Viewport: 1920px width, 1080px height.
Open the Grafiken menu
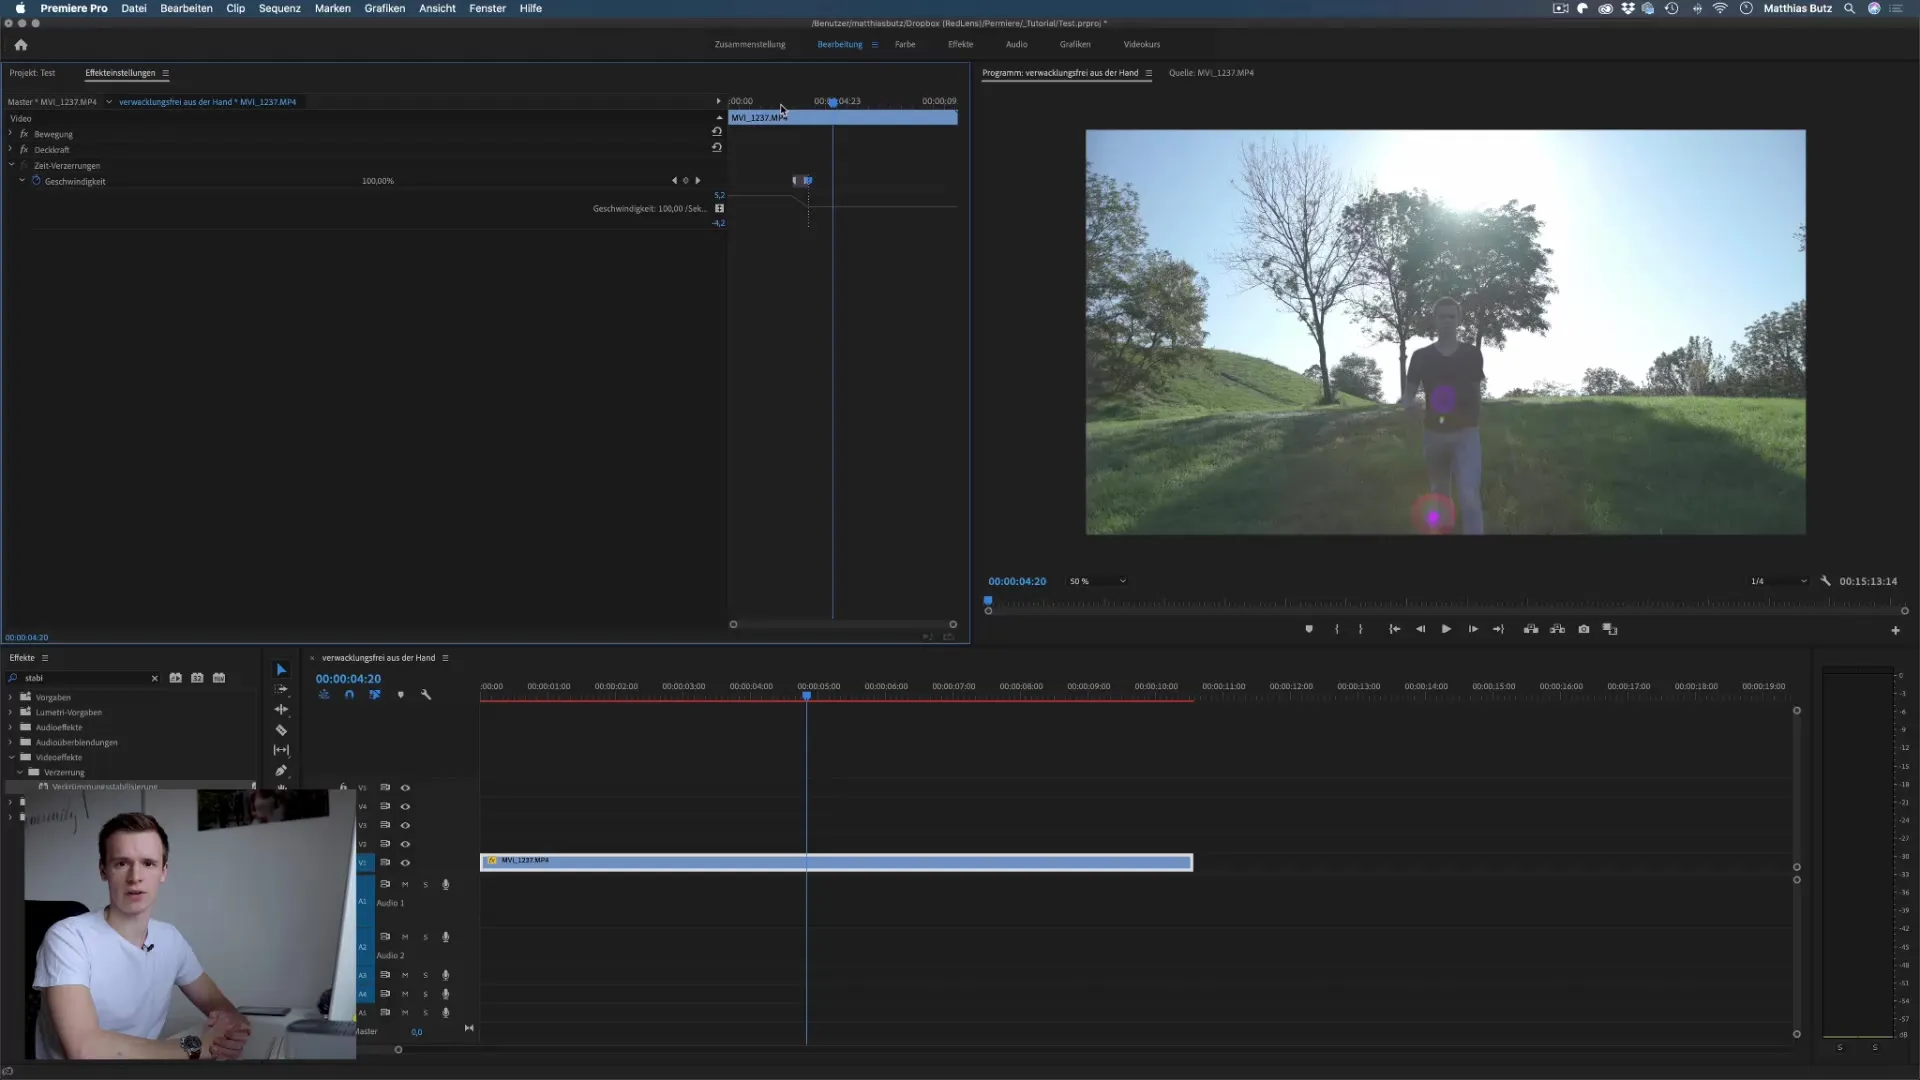385,8
